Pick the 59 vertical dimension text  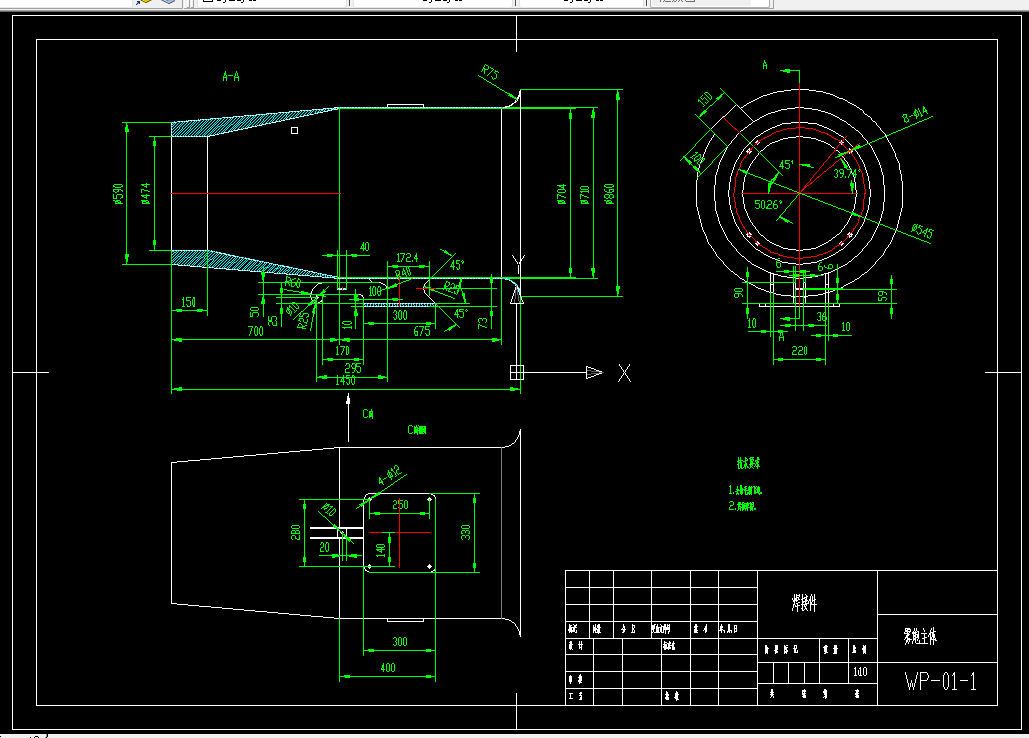(883, 296)
